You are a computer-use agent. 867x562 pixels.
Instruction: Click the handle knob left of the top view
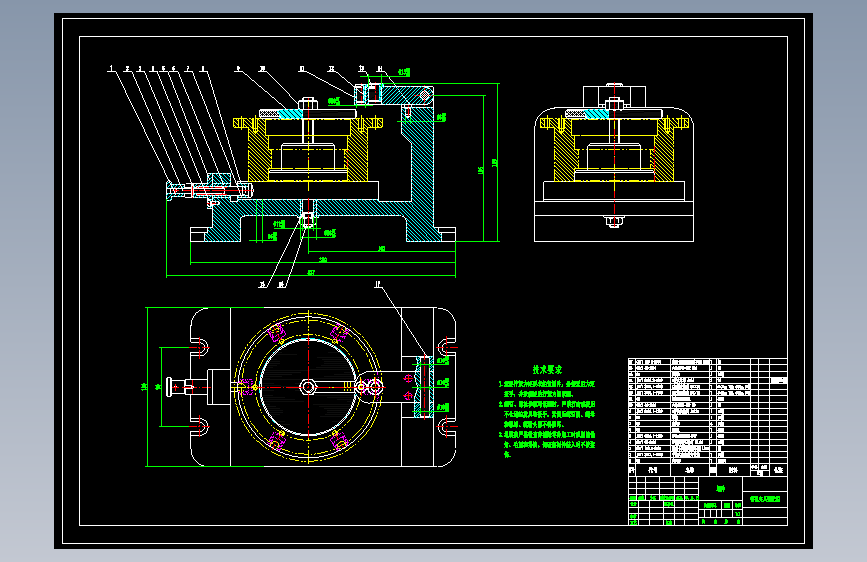(170, 387)
